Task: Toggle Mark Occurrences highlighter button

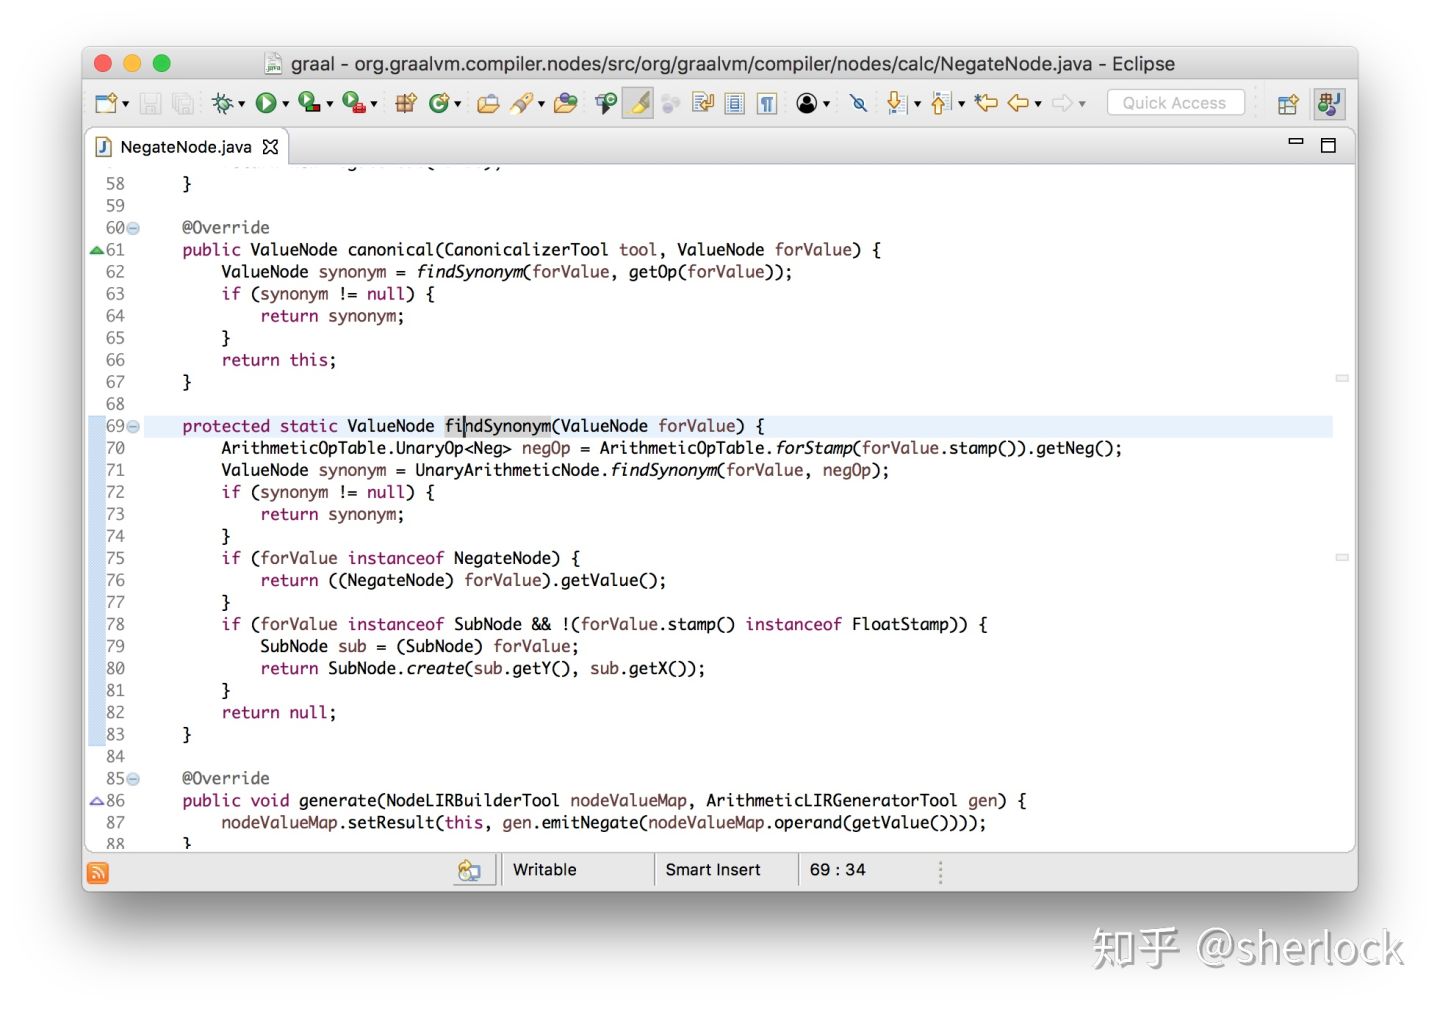Action: [638, 103]
